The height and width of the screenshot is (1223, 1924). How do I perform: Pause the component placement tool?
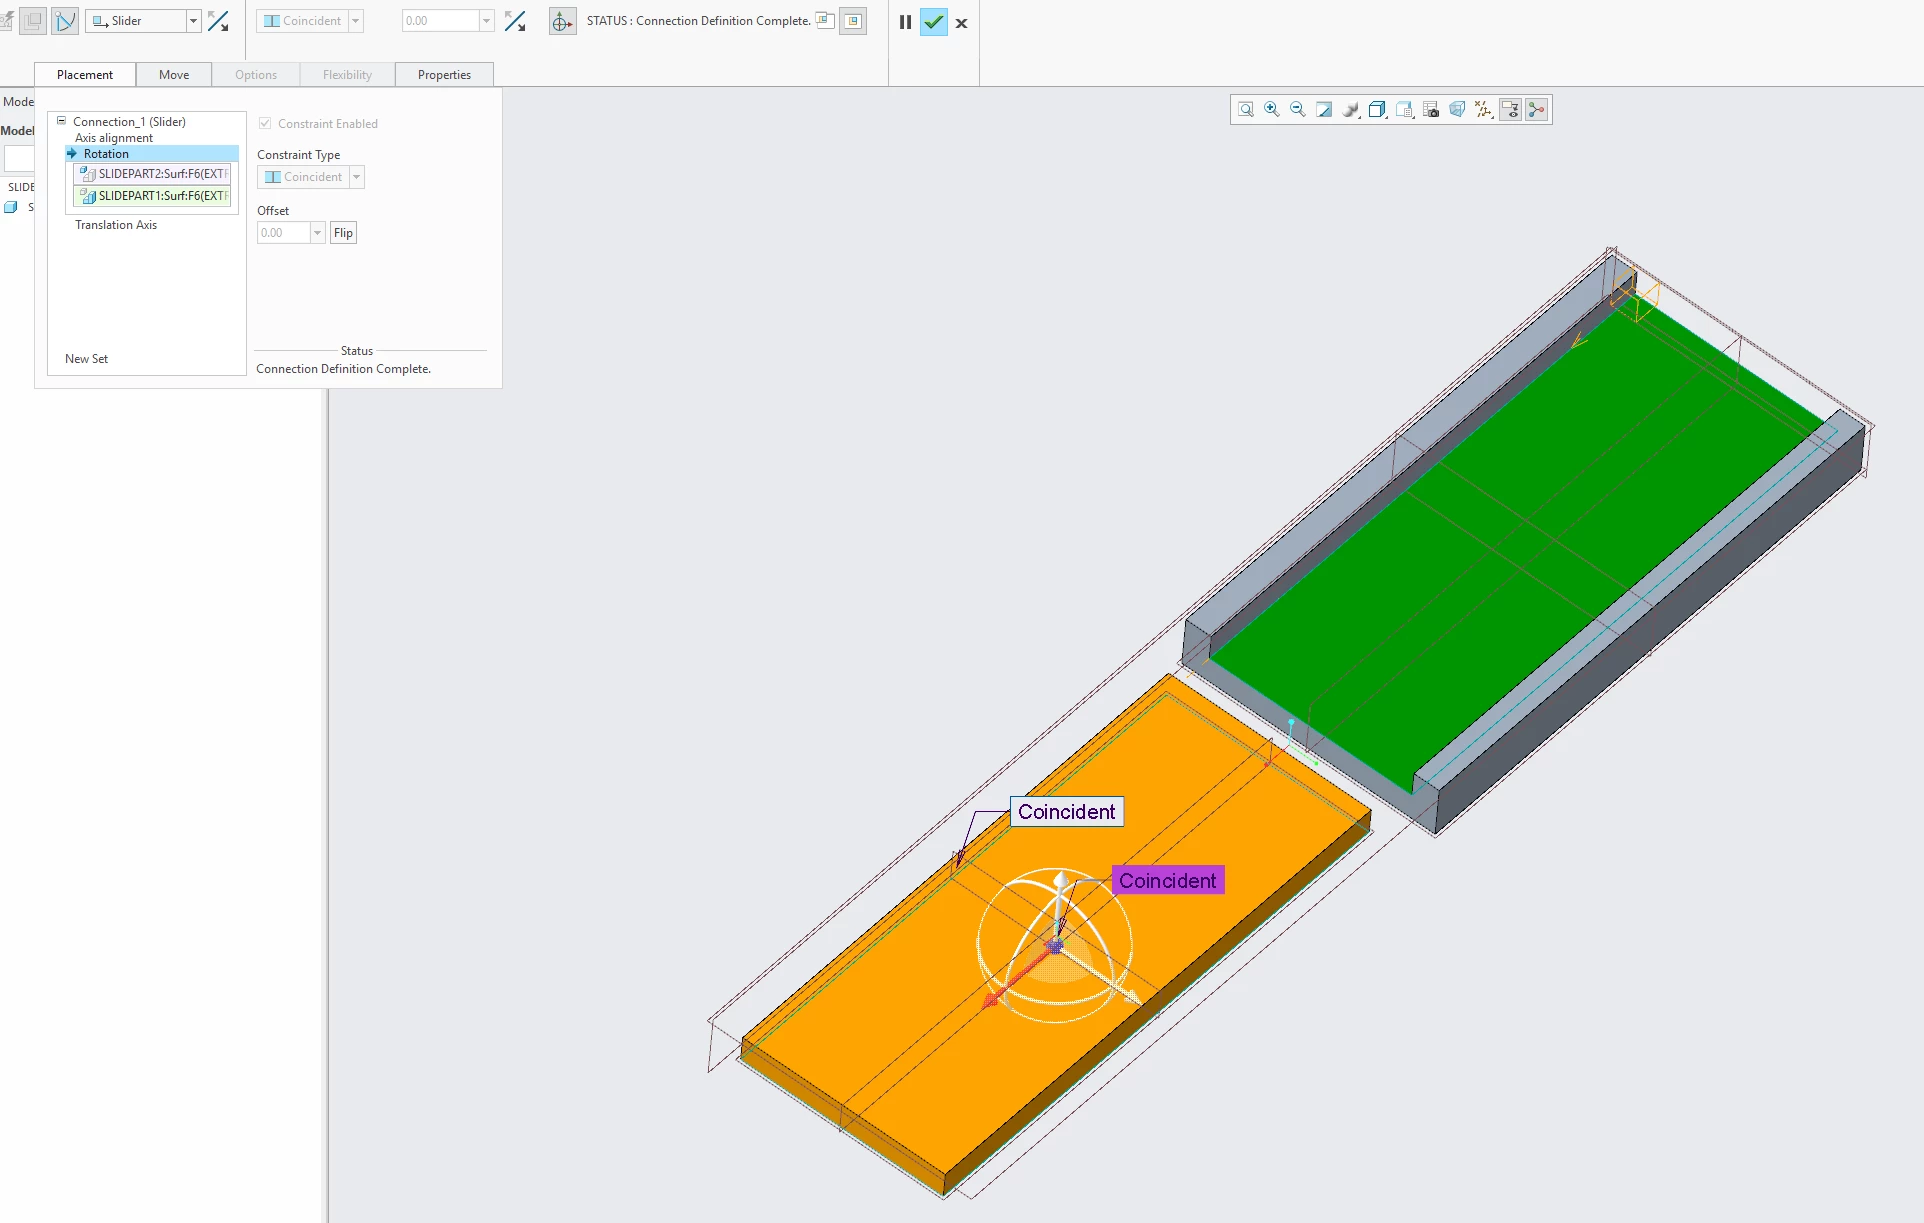tap(905, 22)
